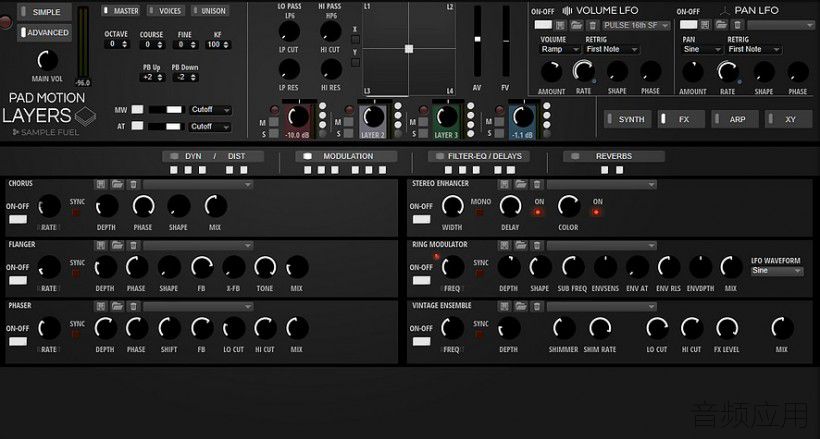Open the ARP page button
Viewport: 820px width, 439px height.
pyautogui.click(x=734, y=119)
